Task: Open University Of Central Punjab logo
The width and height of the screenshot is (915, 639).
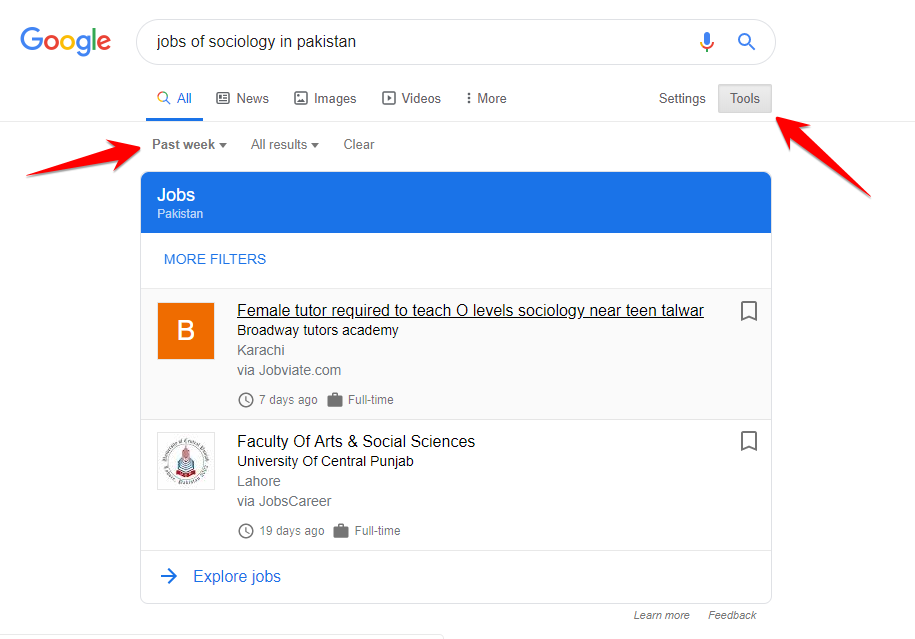Action: pyautogui.click(x=186, y=461)
